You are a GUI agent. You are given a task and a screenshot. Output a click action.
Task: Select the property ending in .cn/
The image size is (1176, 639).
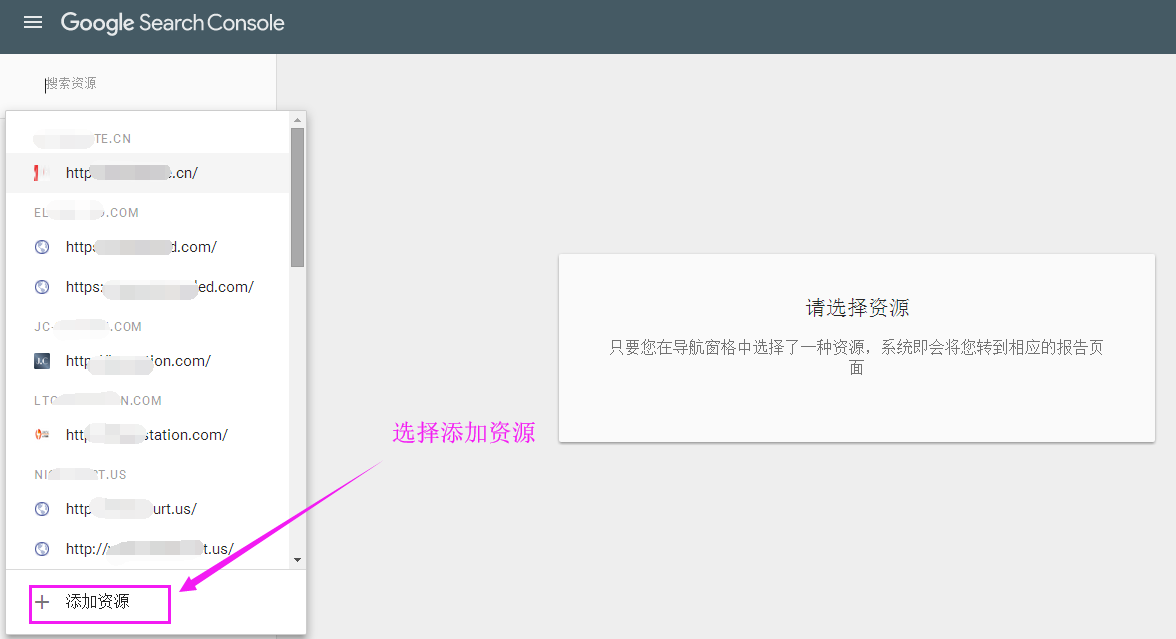pyautogui.click(x=147, y=173)
